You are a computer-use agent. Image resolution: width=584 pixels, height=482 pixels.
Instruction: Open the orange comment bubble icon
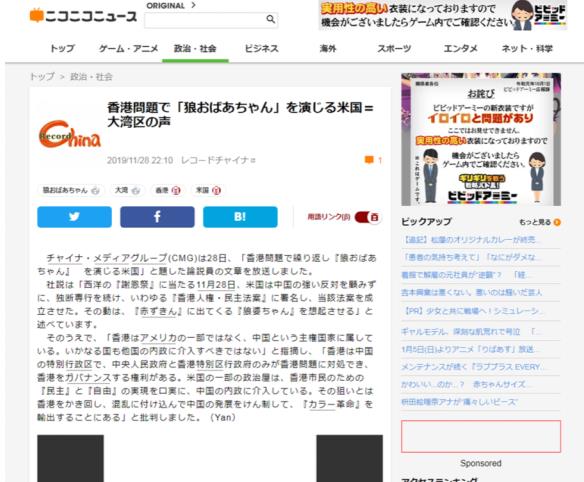pyautogui.click(x=369, y=160)
